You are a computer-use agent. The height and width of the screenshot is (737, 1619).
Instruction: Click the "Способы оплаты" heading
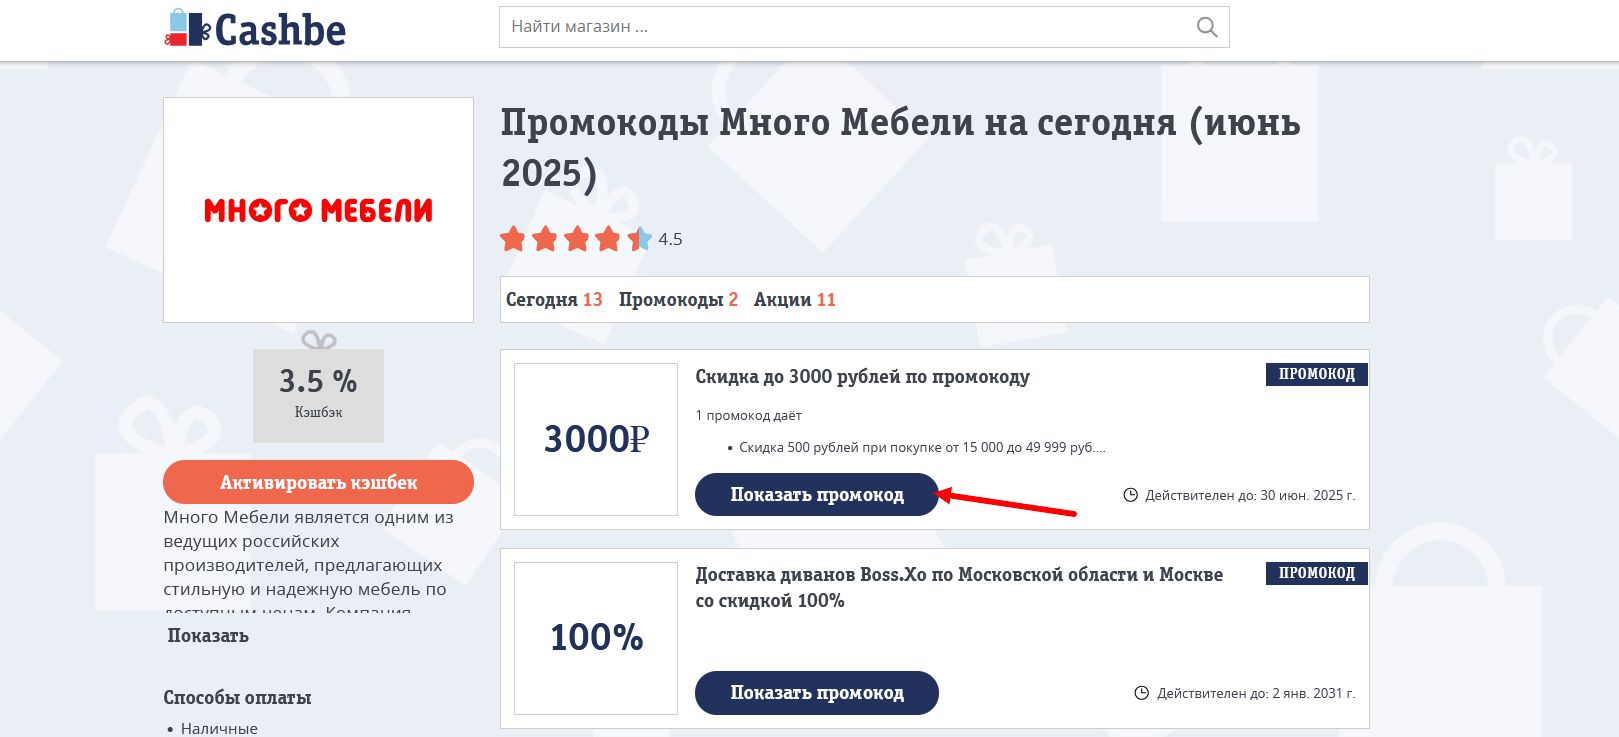pos(237,698)
